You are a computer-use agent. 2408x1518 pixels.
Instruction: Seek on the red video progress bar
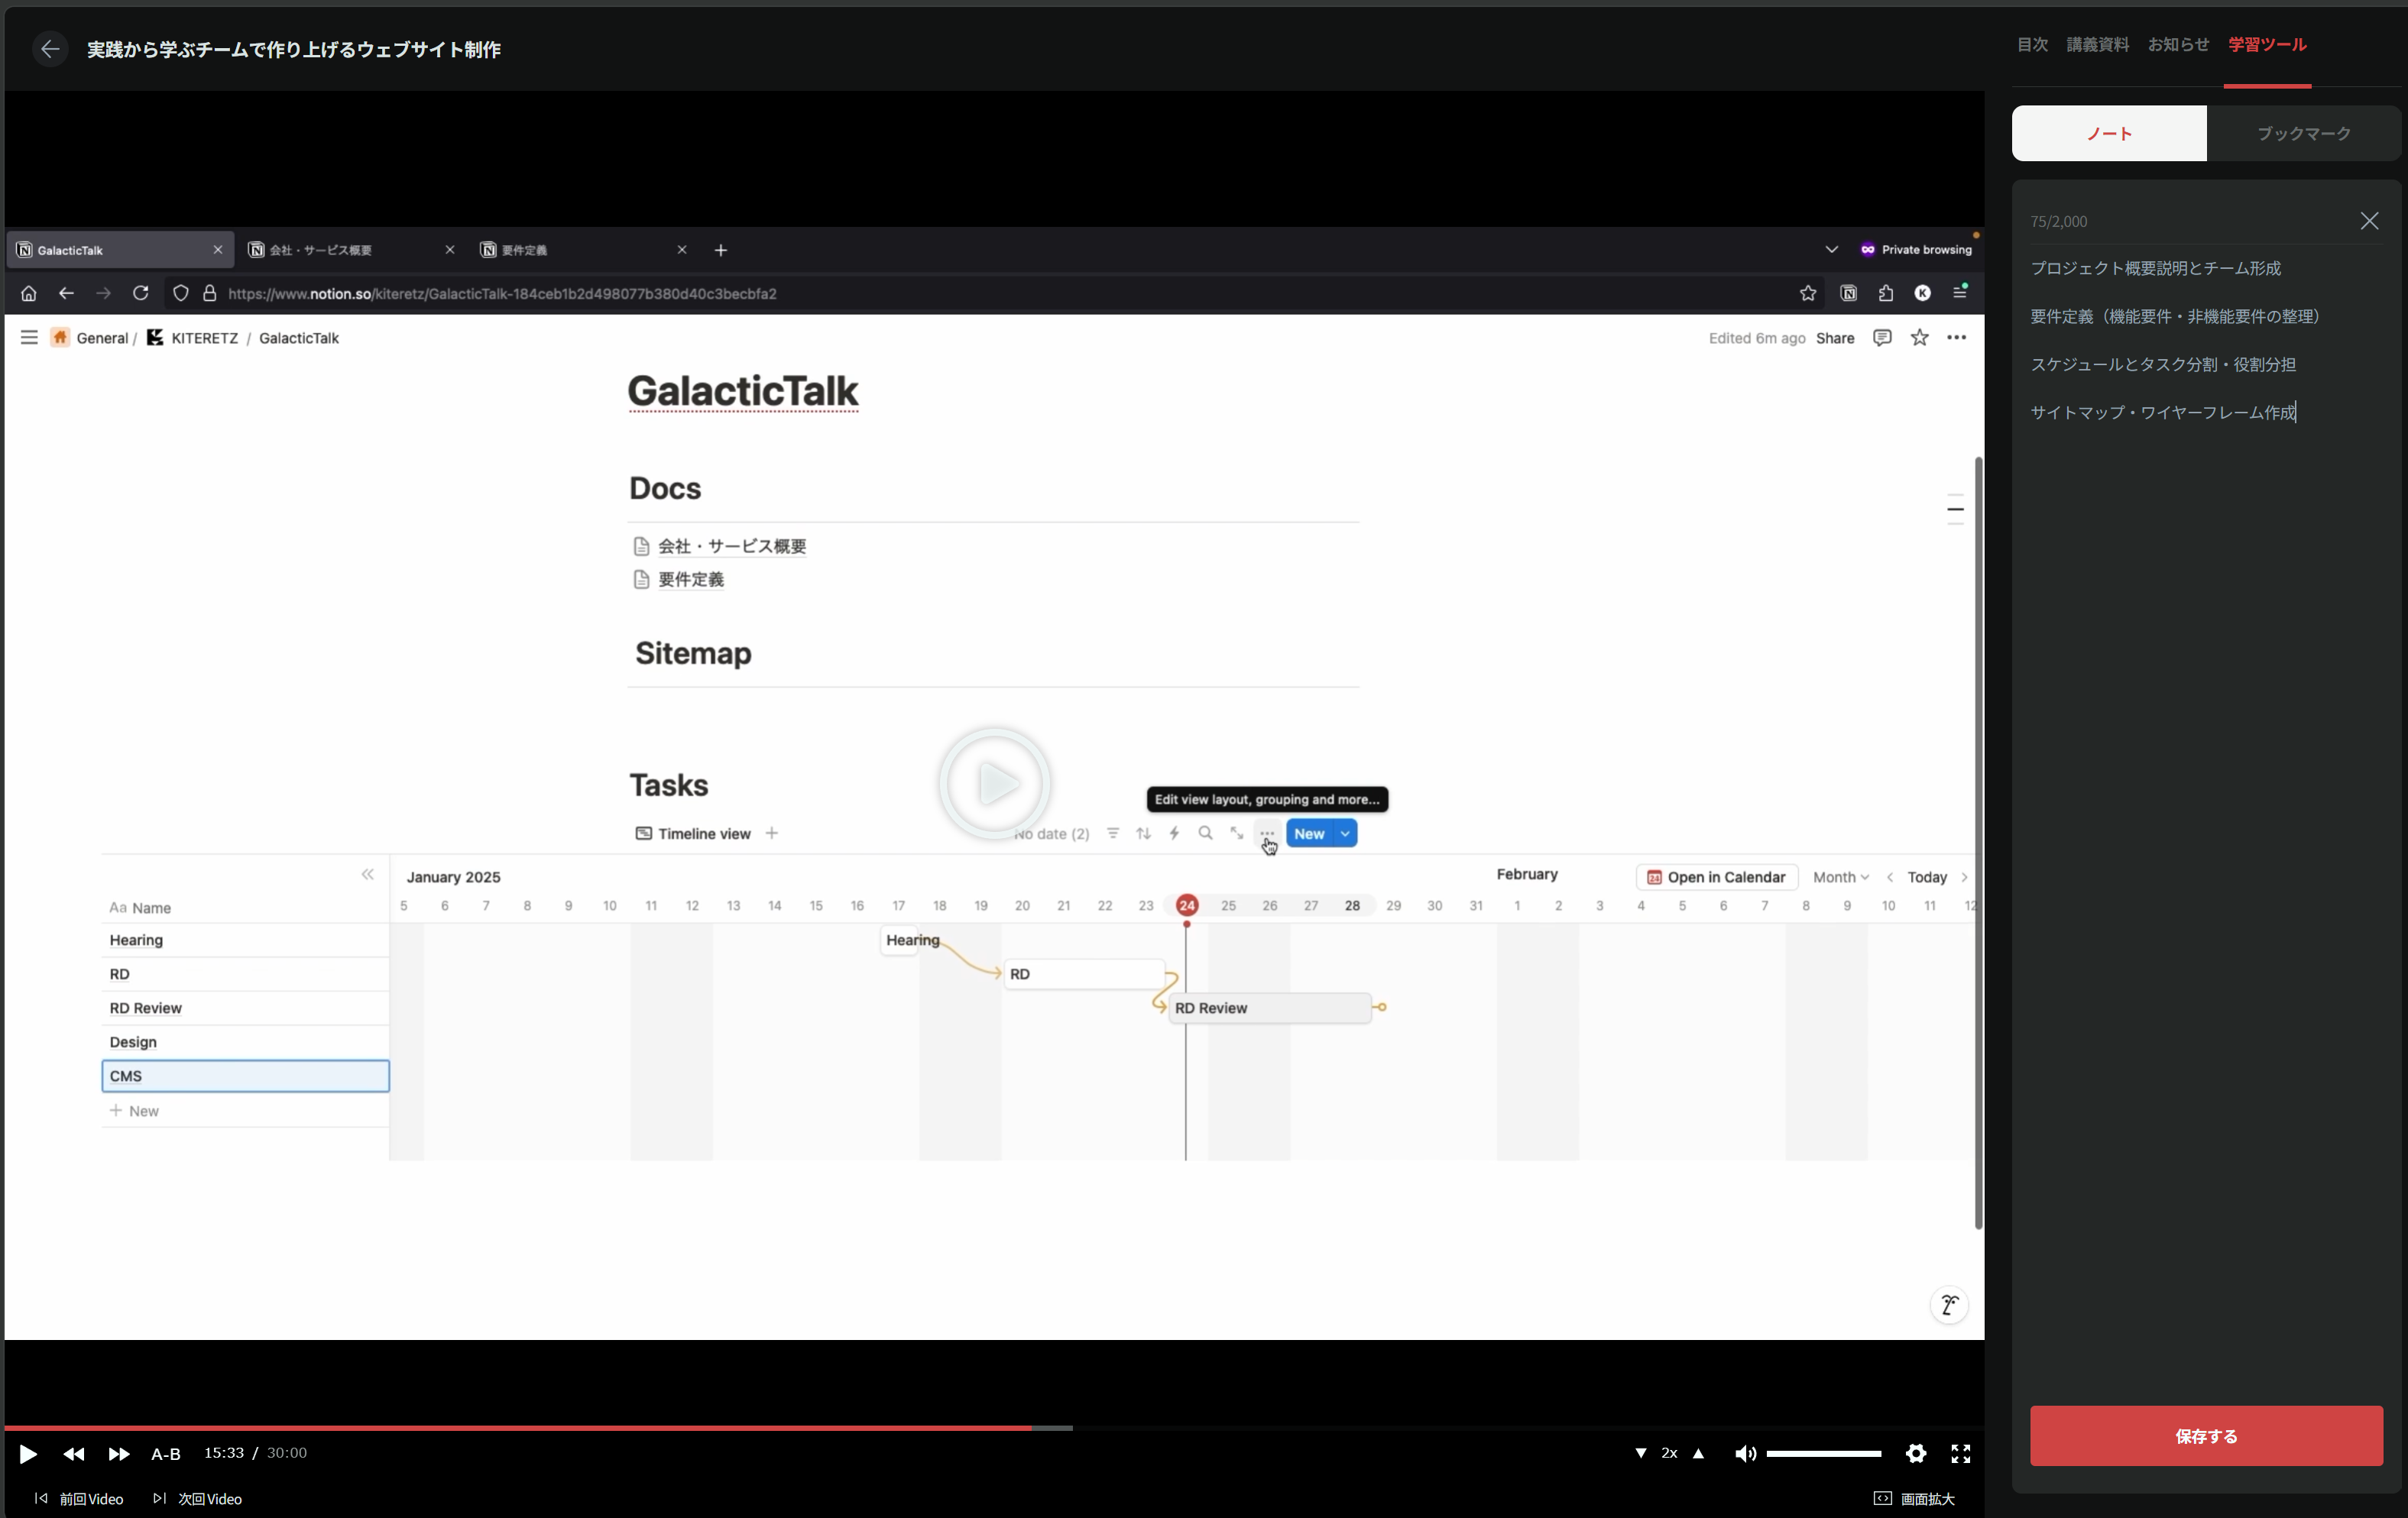click(x=518, y=1428)
